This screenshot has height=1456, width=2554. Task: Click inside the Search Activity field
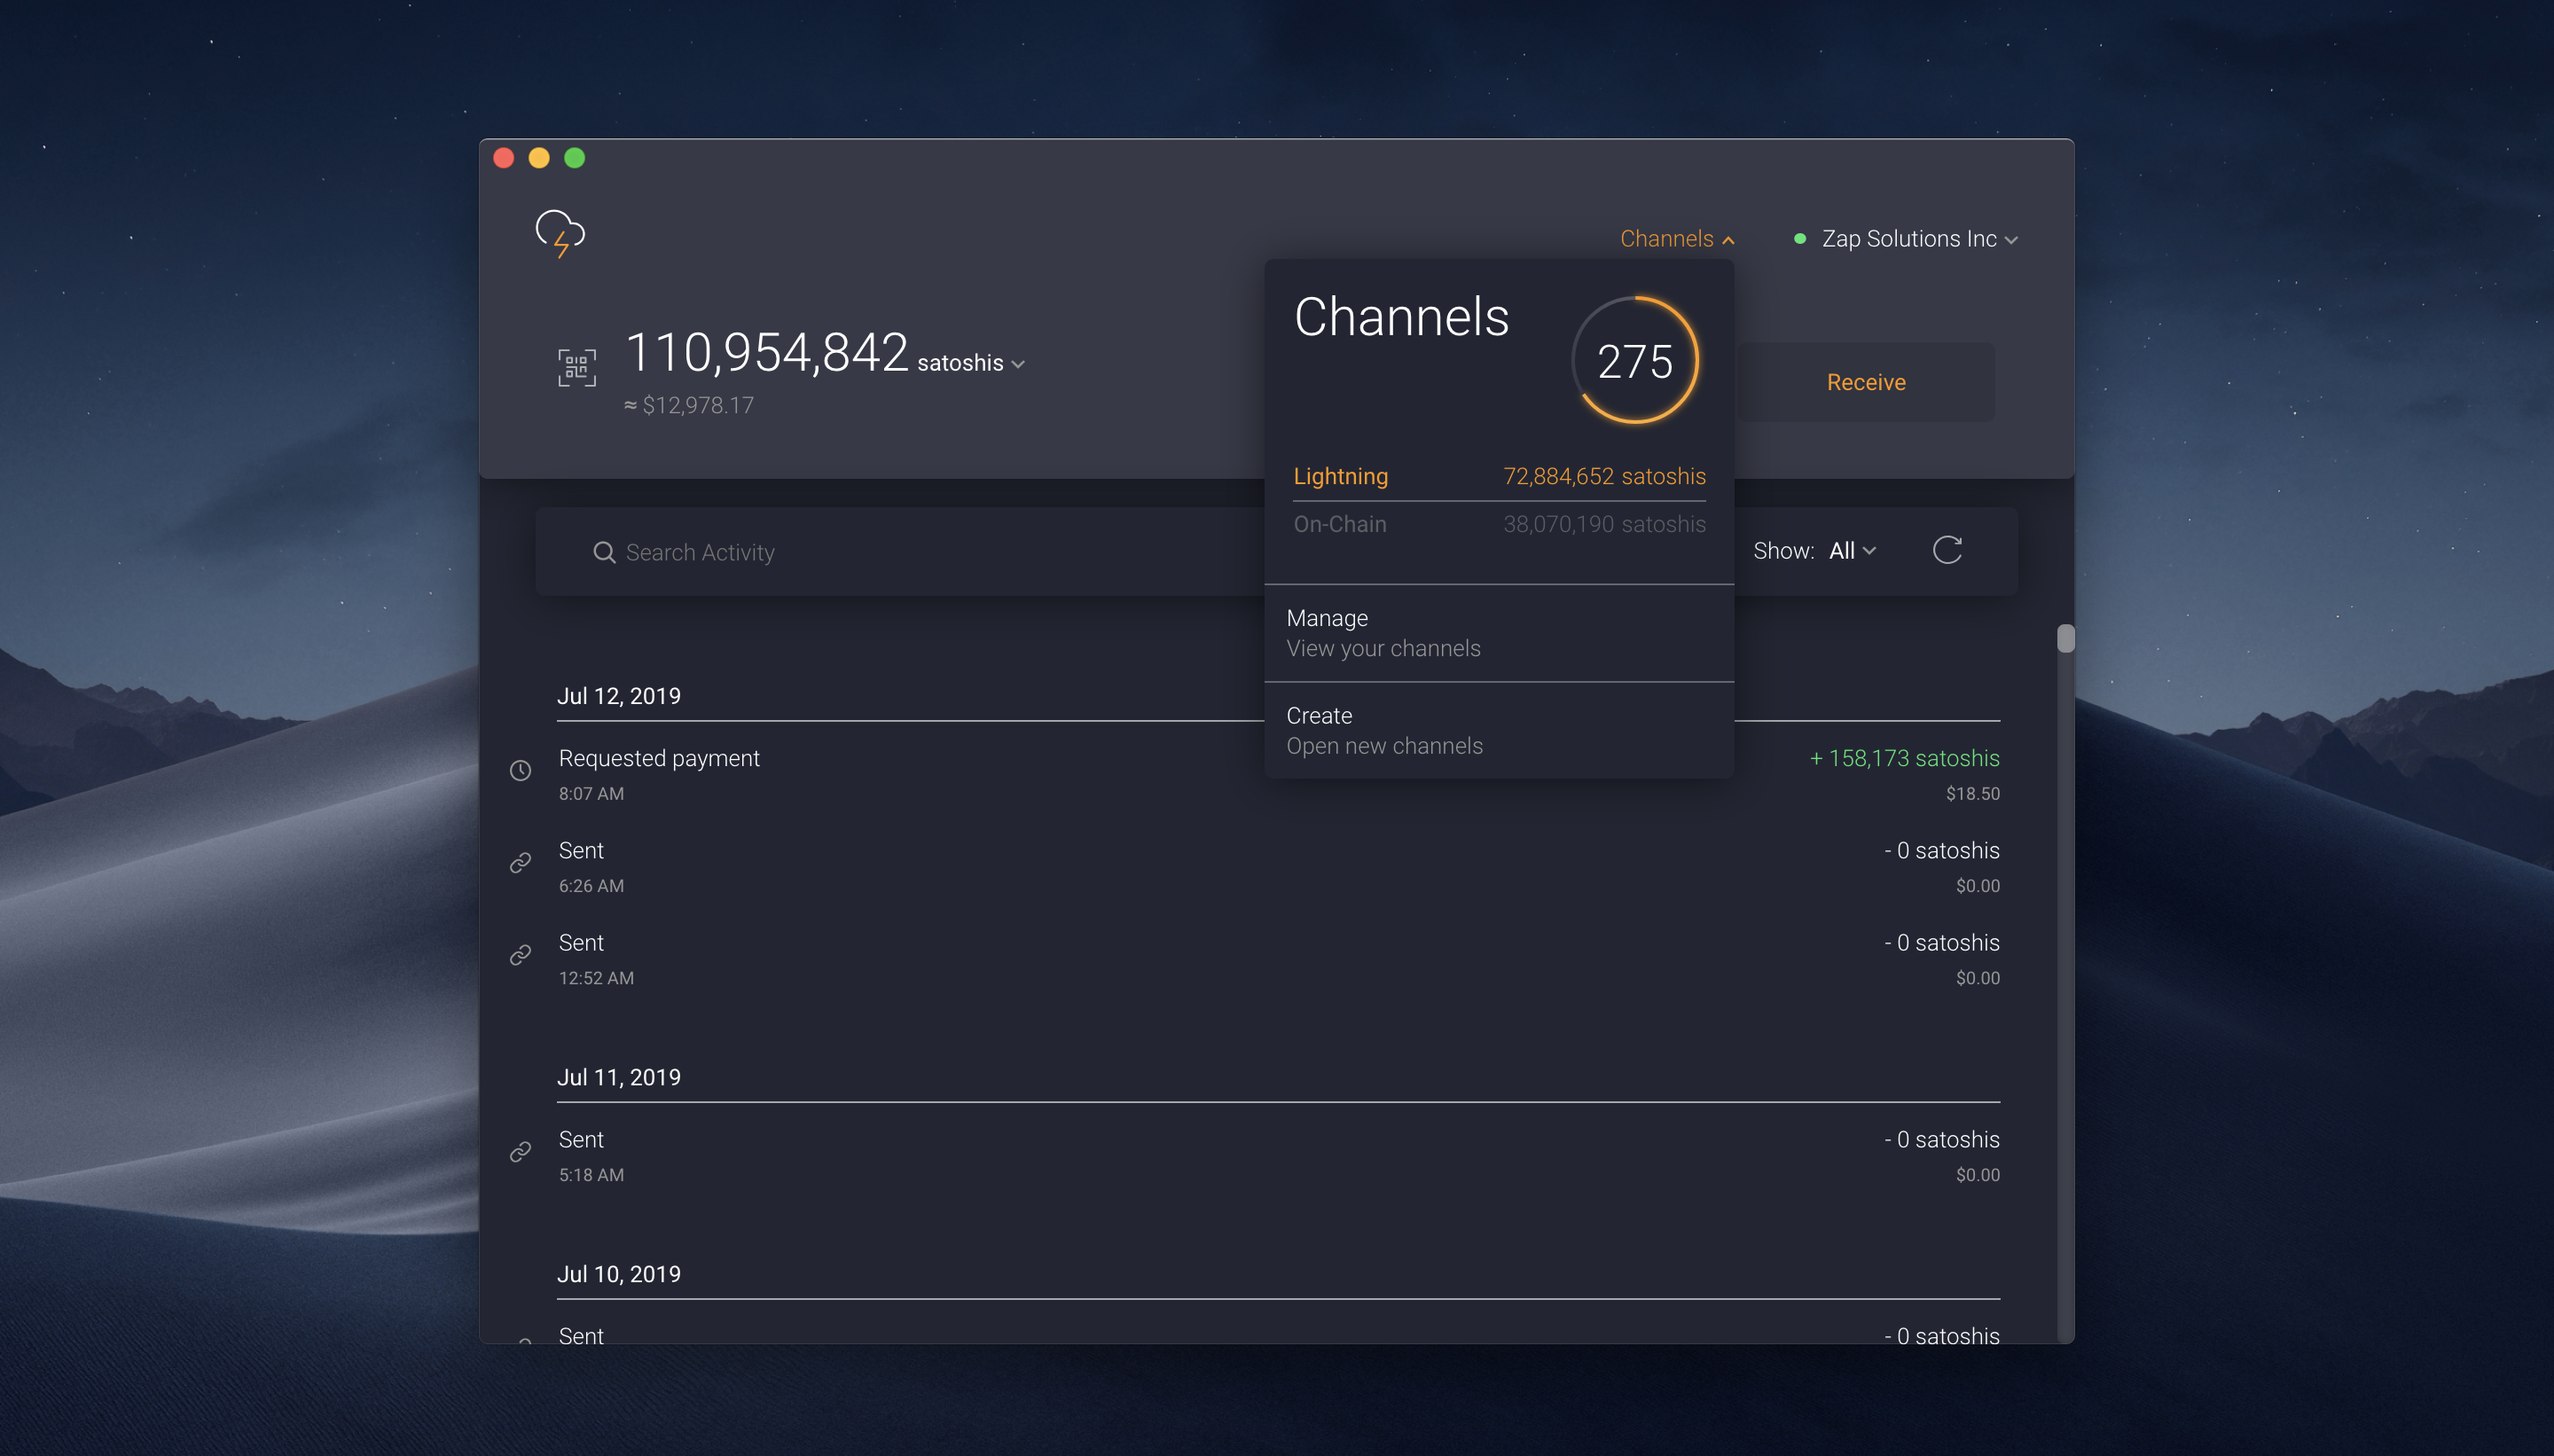click(x=750, y=551)
